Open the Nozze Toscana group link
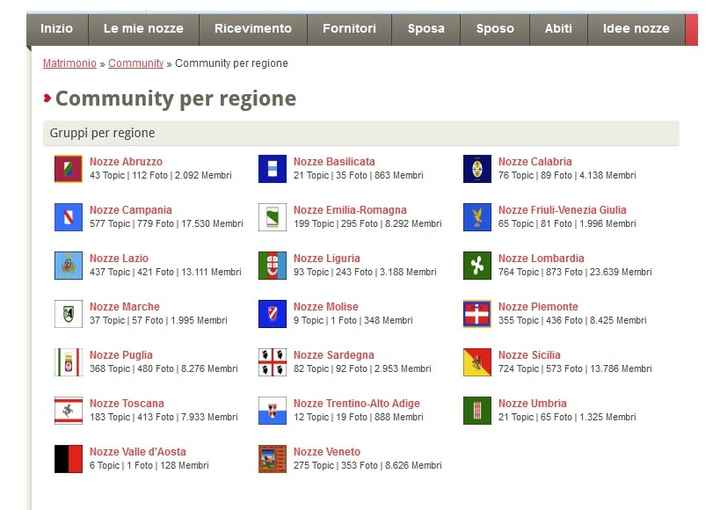The image size is (720, 510). pos(126,403)
